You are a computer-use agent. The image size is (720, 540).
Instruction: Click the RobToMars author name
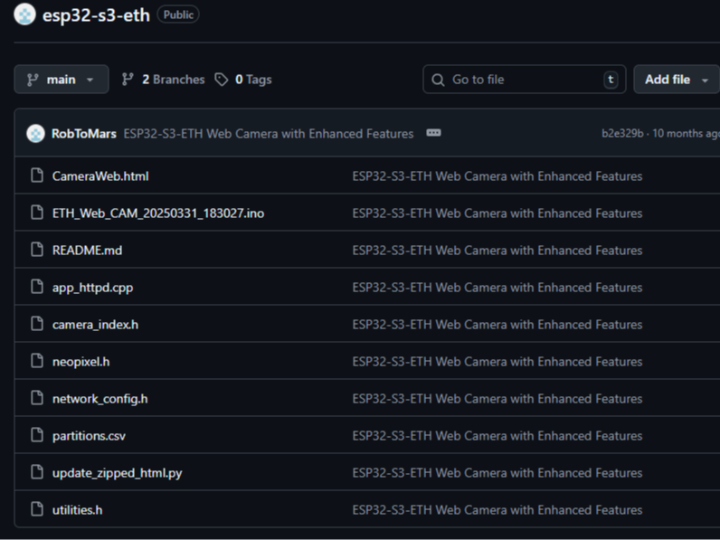(x=84, y=134)
